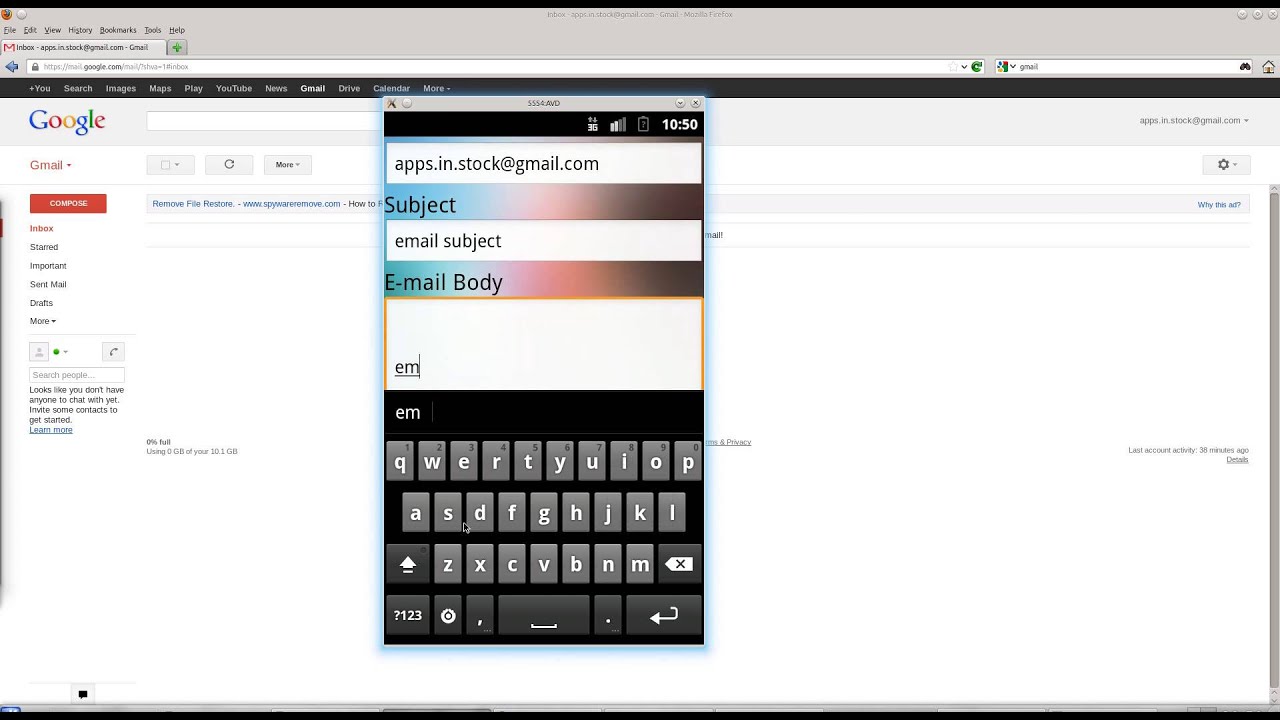
Task: Open the More actions dropdown in Gmail toolbar
Action: (x=287, y=164)
